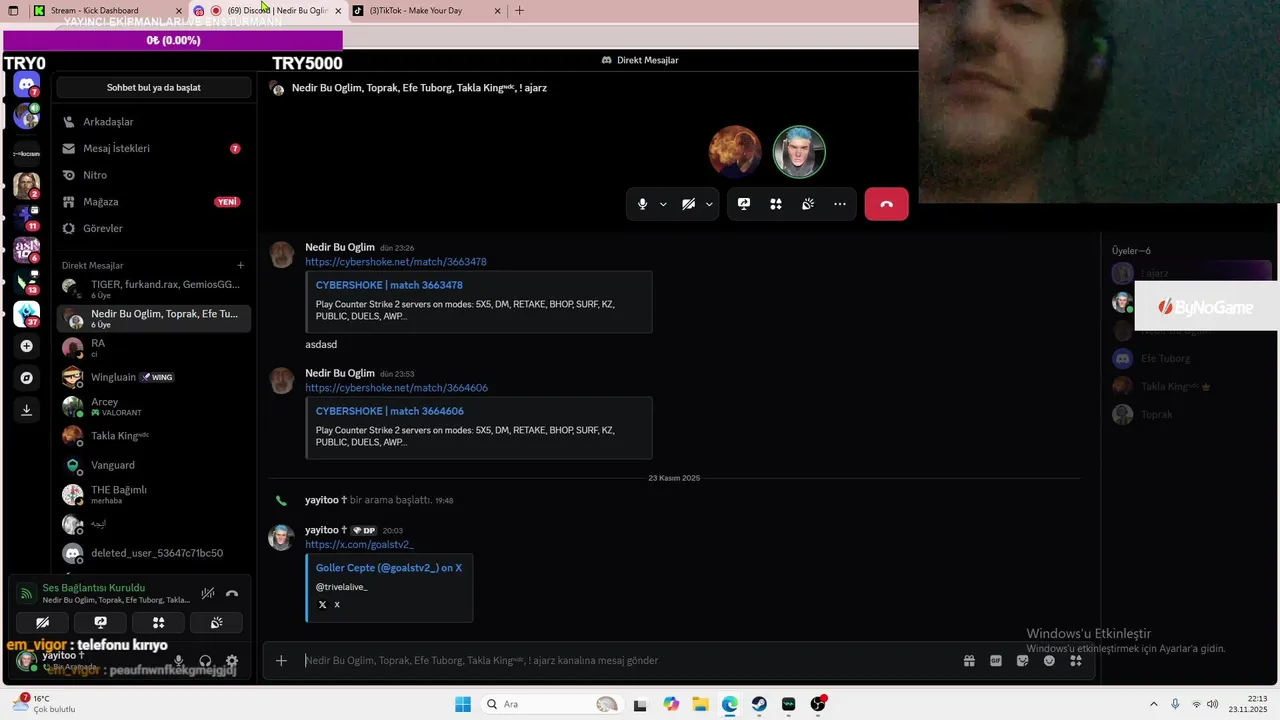Open user settings gear icon

(x=232, y=661)
